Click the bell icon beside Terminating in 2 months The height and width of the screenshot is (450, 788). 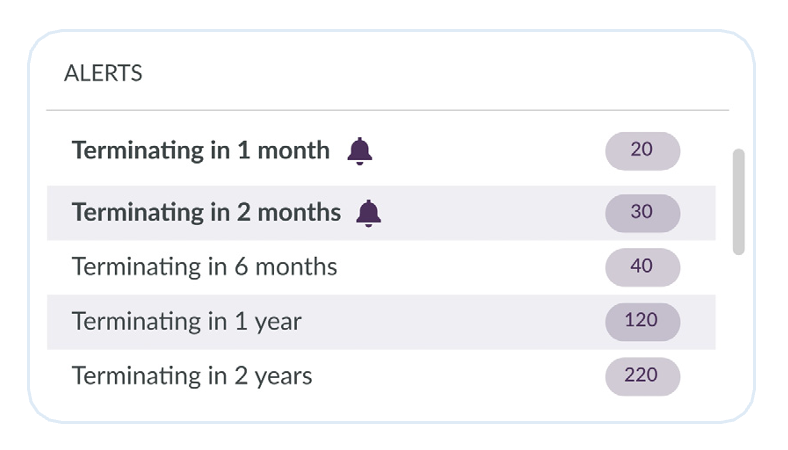click(x=368, y=213)
